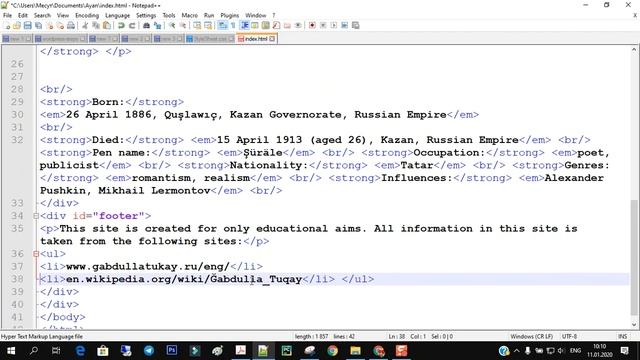This screenshot has height=360, width=640.
Task: Click line number 38 in the margin
Action: (x=17, y=279)
